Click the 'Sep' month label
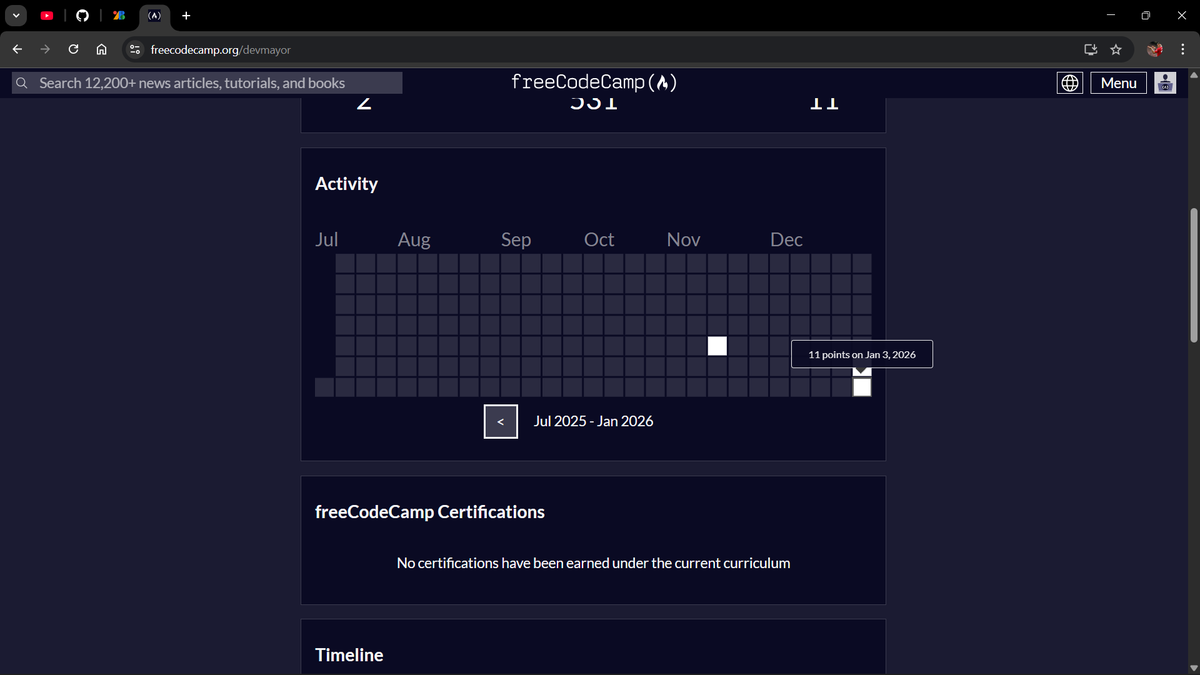The width and height of the screenshot is (1200, 675). pos(516,240)
